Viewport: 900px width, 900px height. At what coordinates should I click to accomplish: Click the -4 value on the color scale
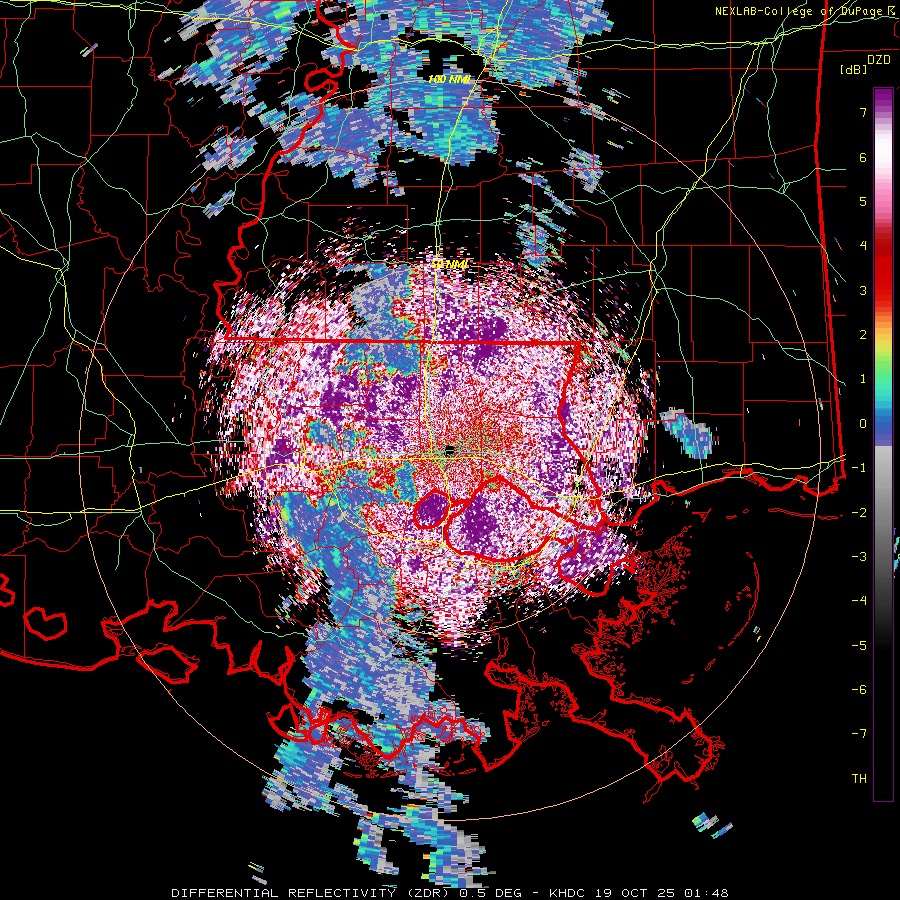pyautogui.click(x=859, y=601)
